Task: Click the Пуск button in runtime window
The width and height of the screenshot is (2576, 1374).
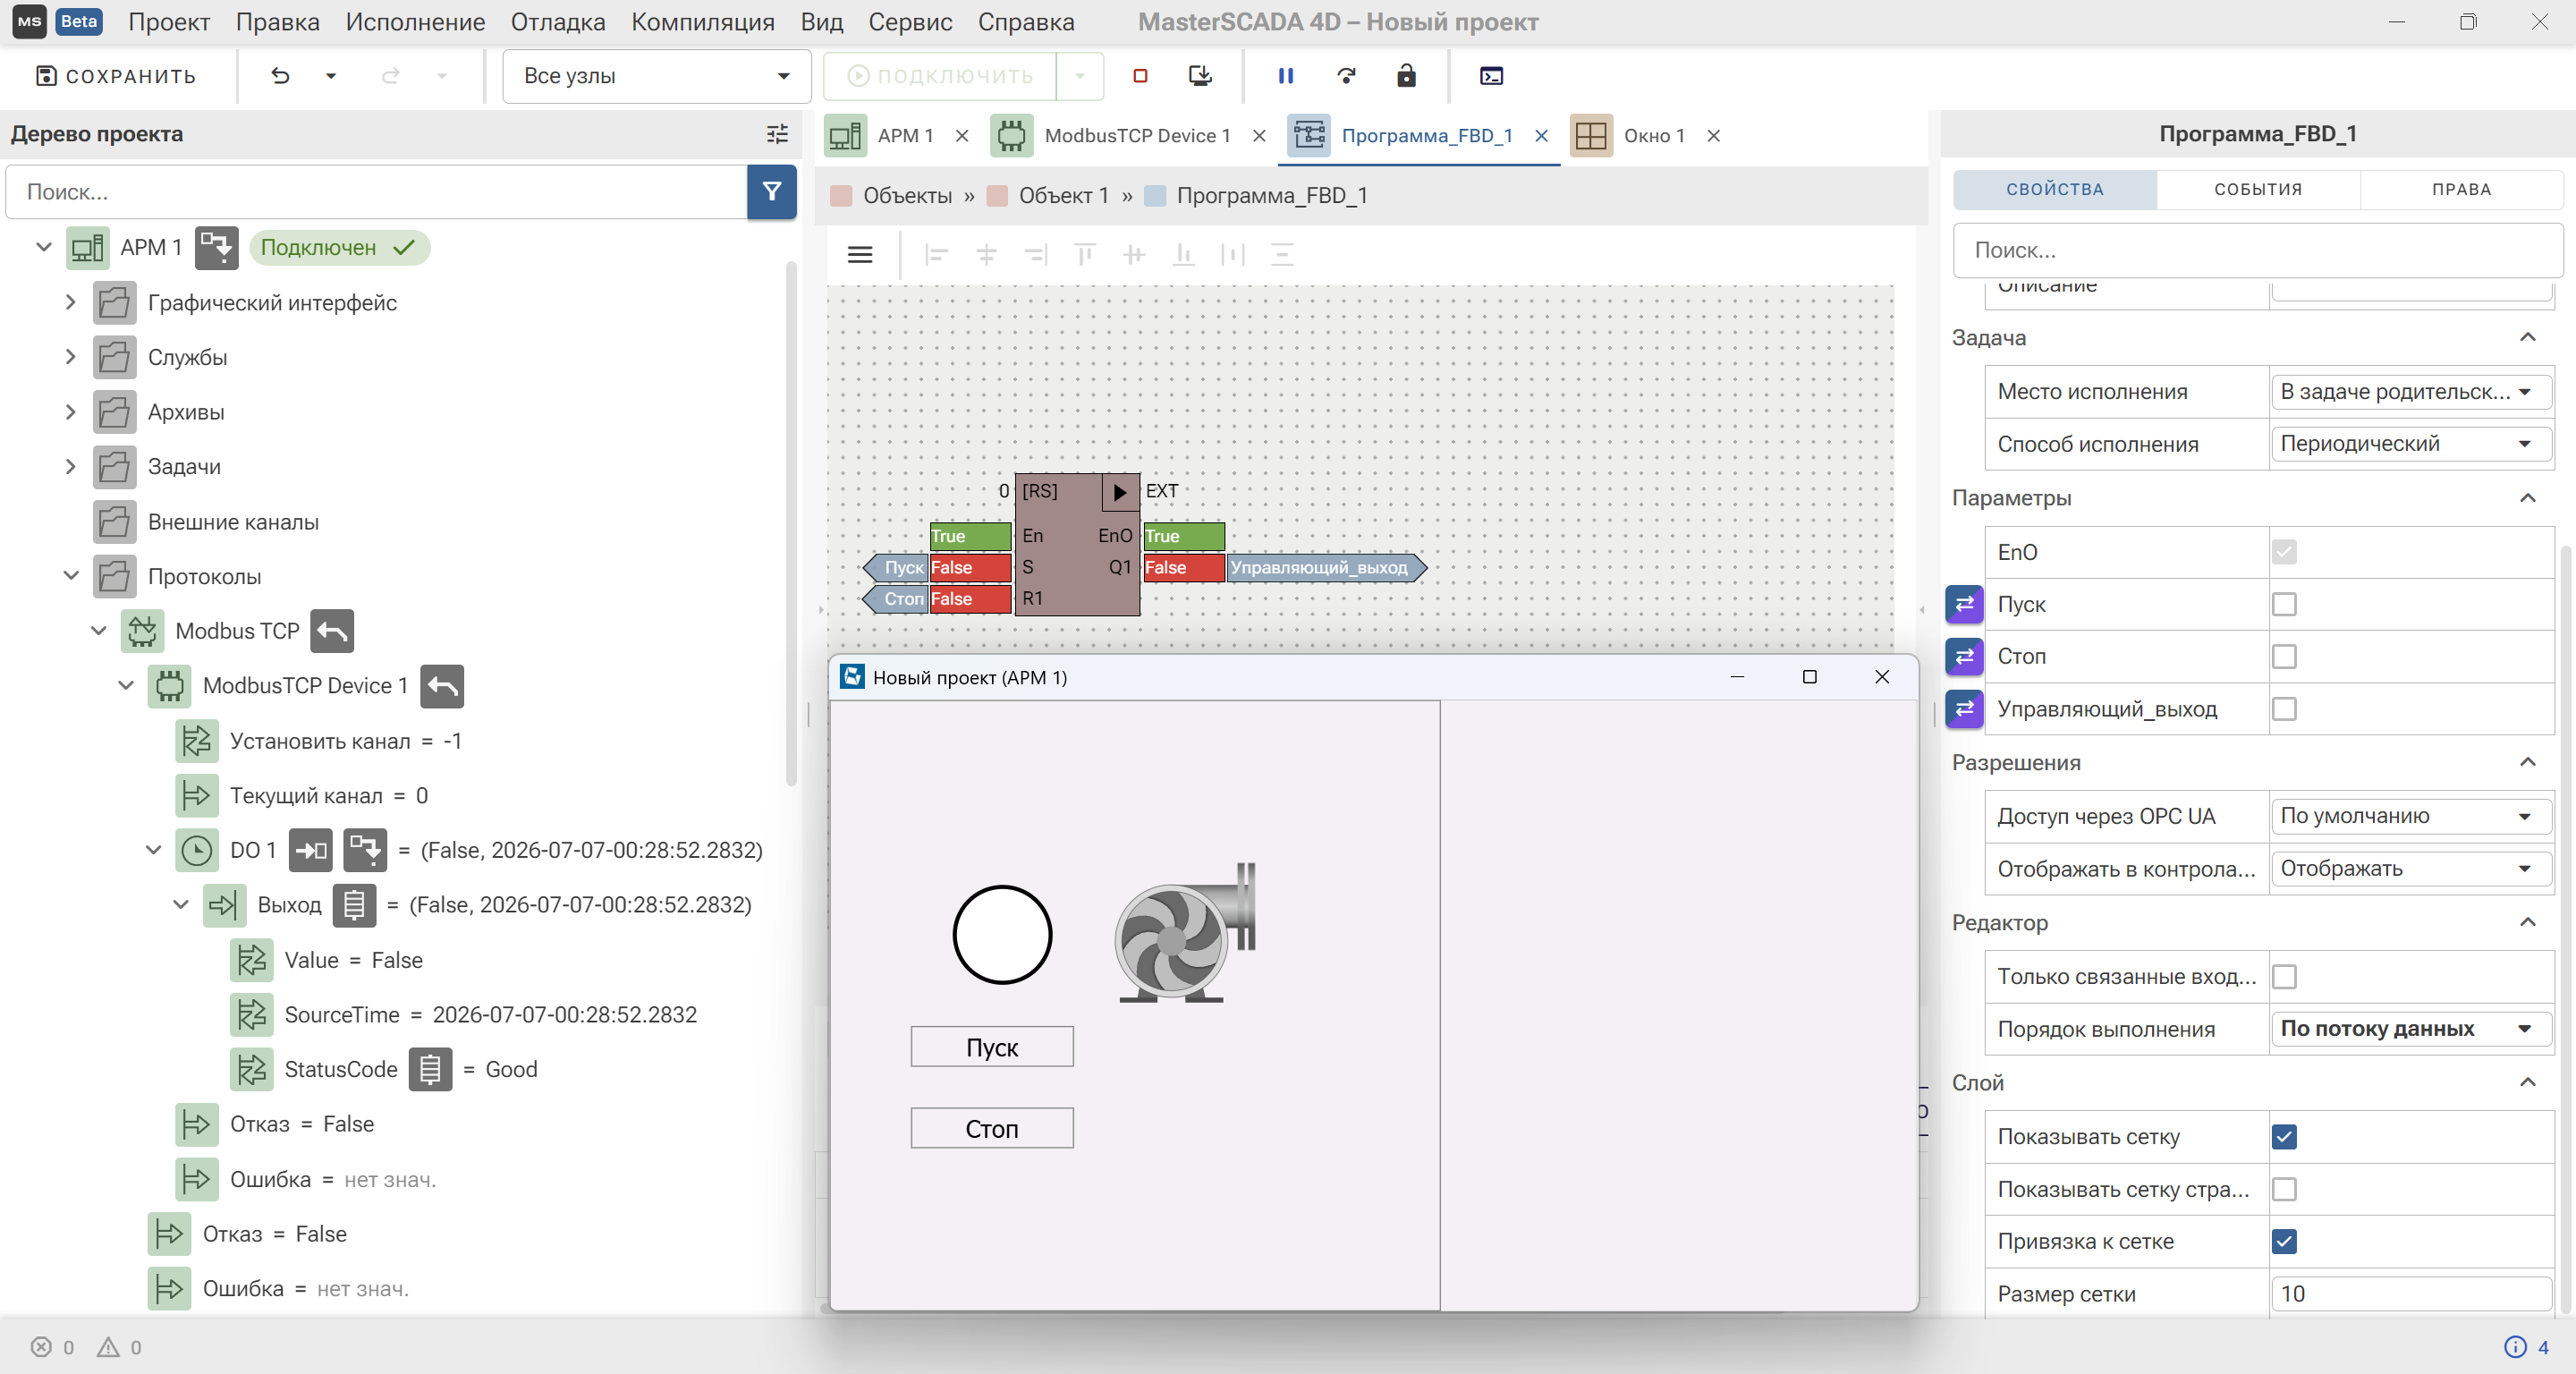Action: 992,1047
